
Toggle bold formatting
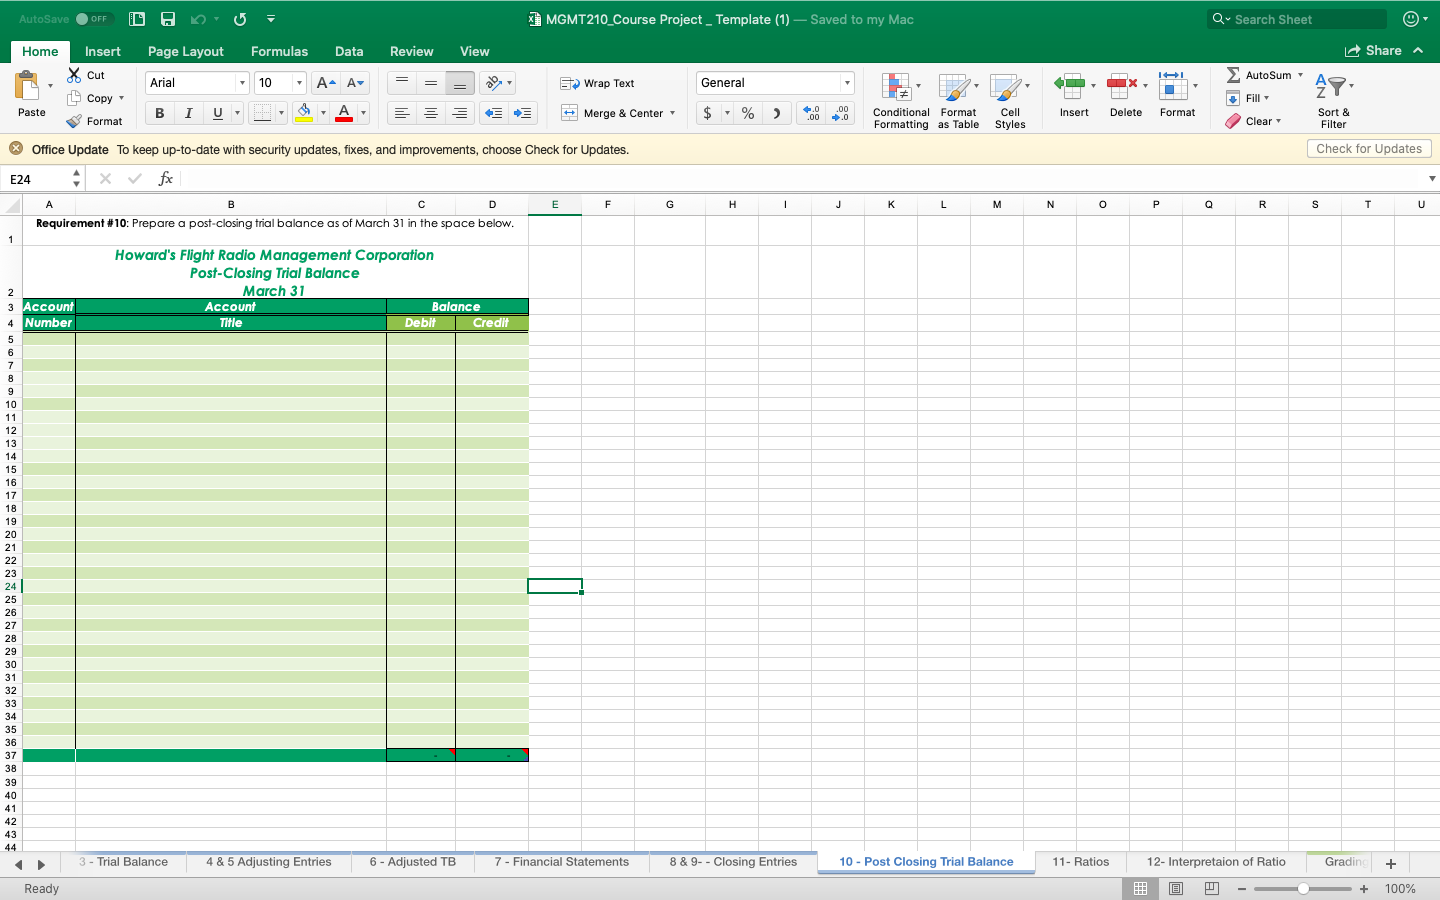pos(158,113)
